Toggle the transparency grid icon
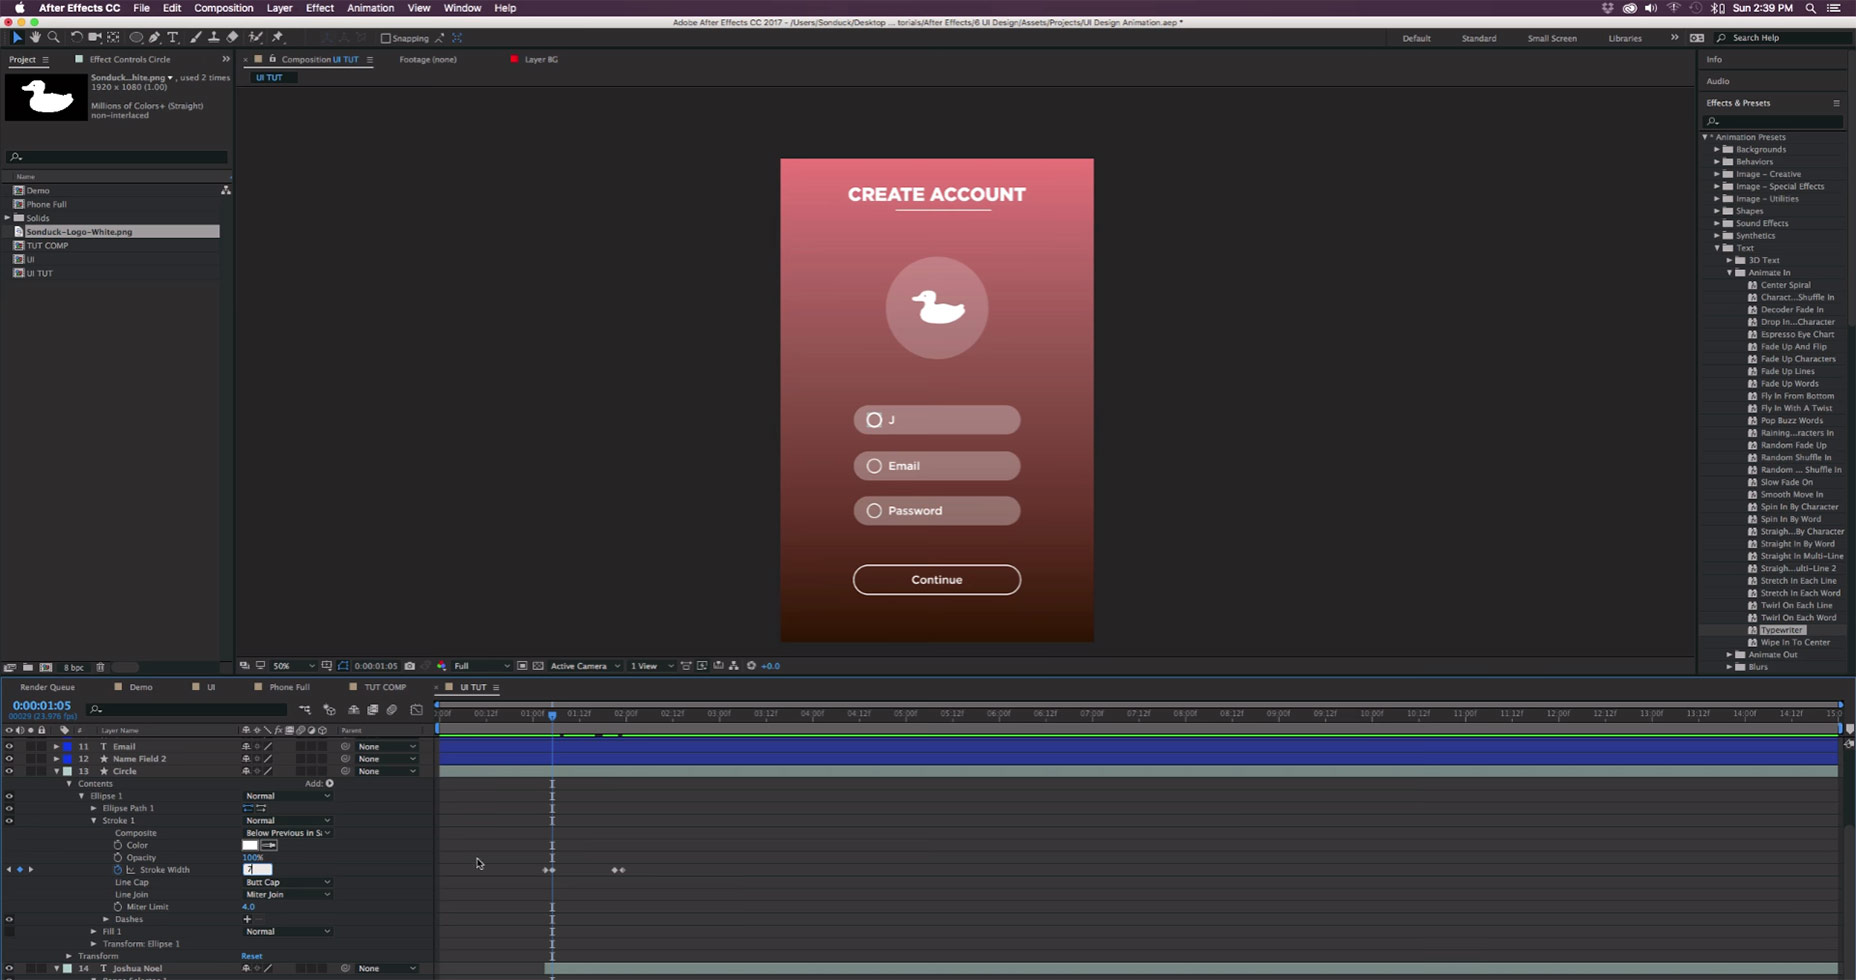 click(538, 666)
